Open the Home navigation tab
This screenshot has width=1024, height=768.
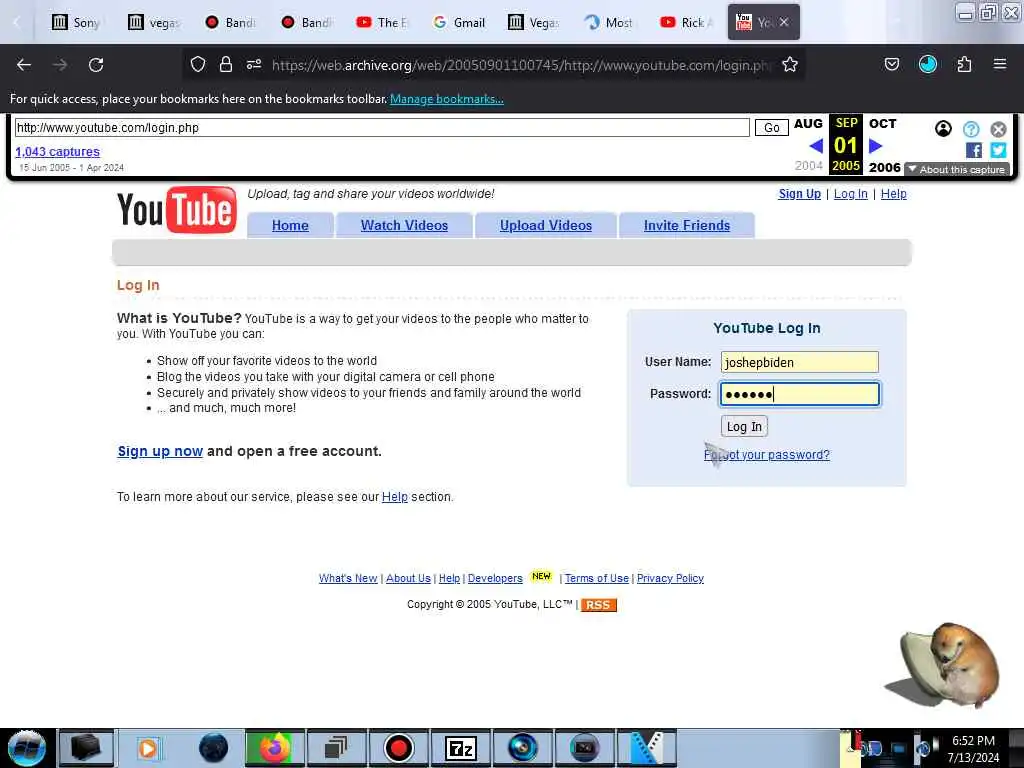(290, 225)
